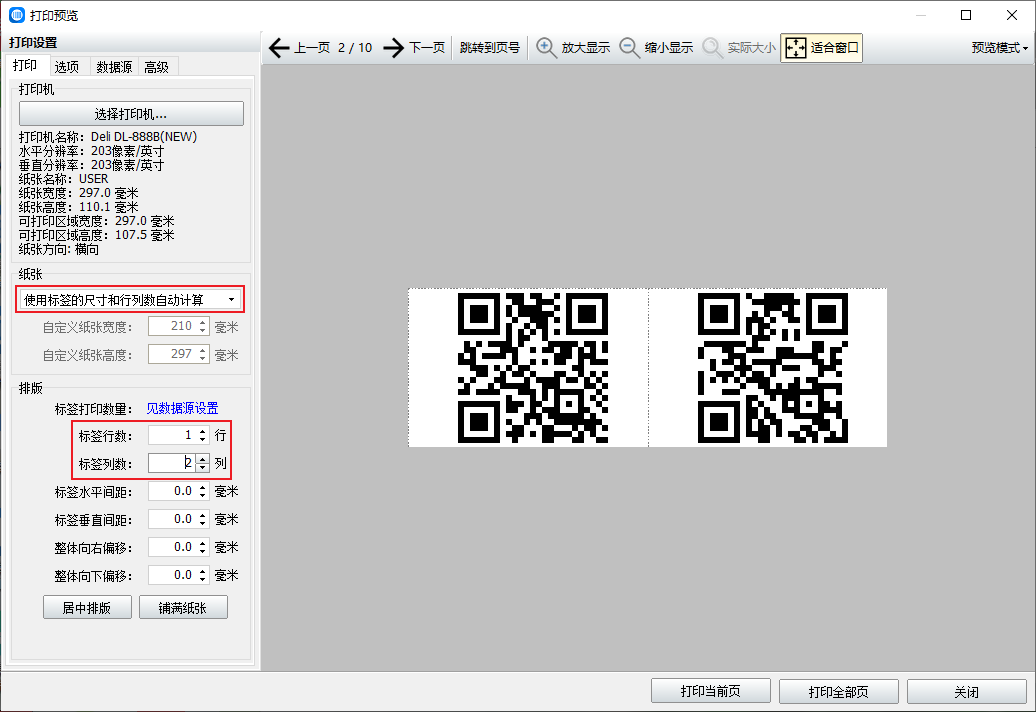Decrease 标签垂直间距 with the down arrow
1036x712 pixels.
[203, 524]
